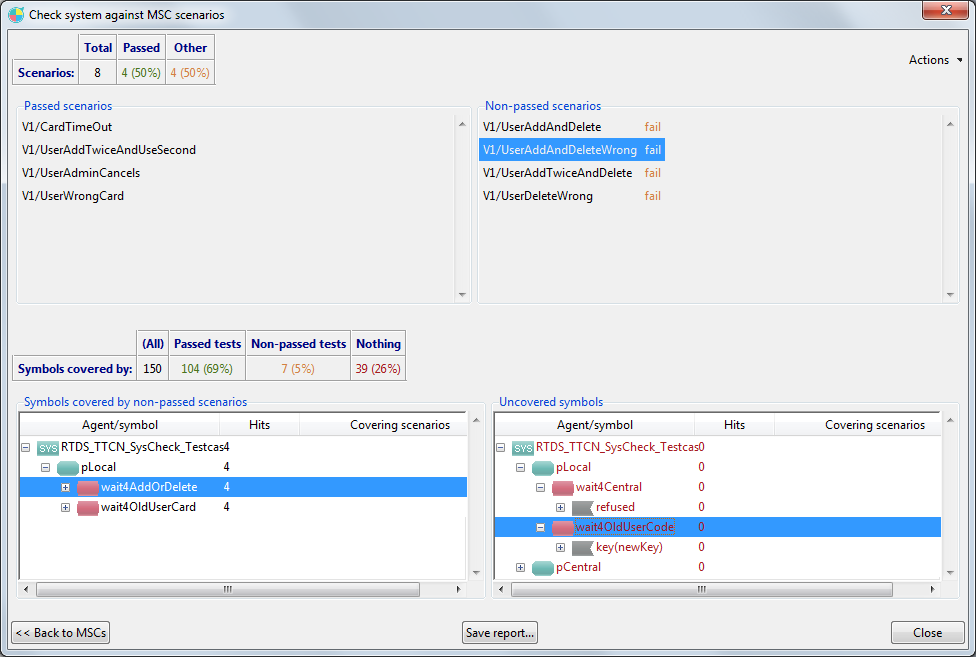
Task: Click the pLocal process icon in left tree
Action: [x=68, y=468]
